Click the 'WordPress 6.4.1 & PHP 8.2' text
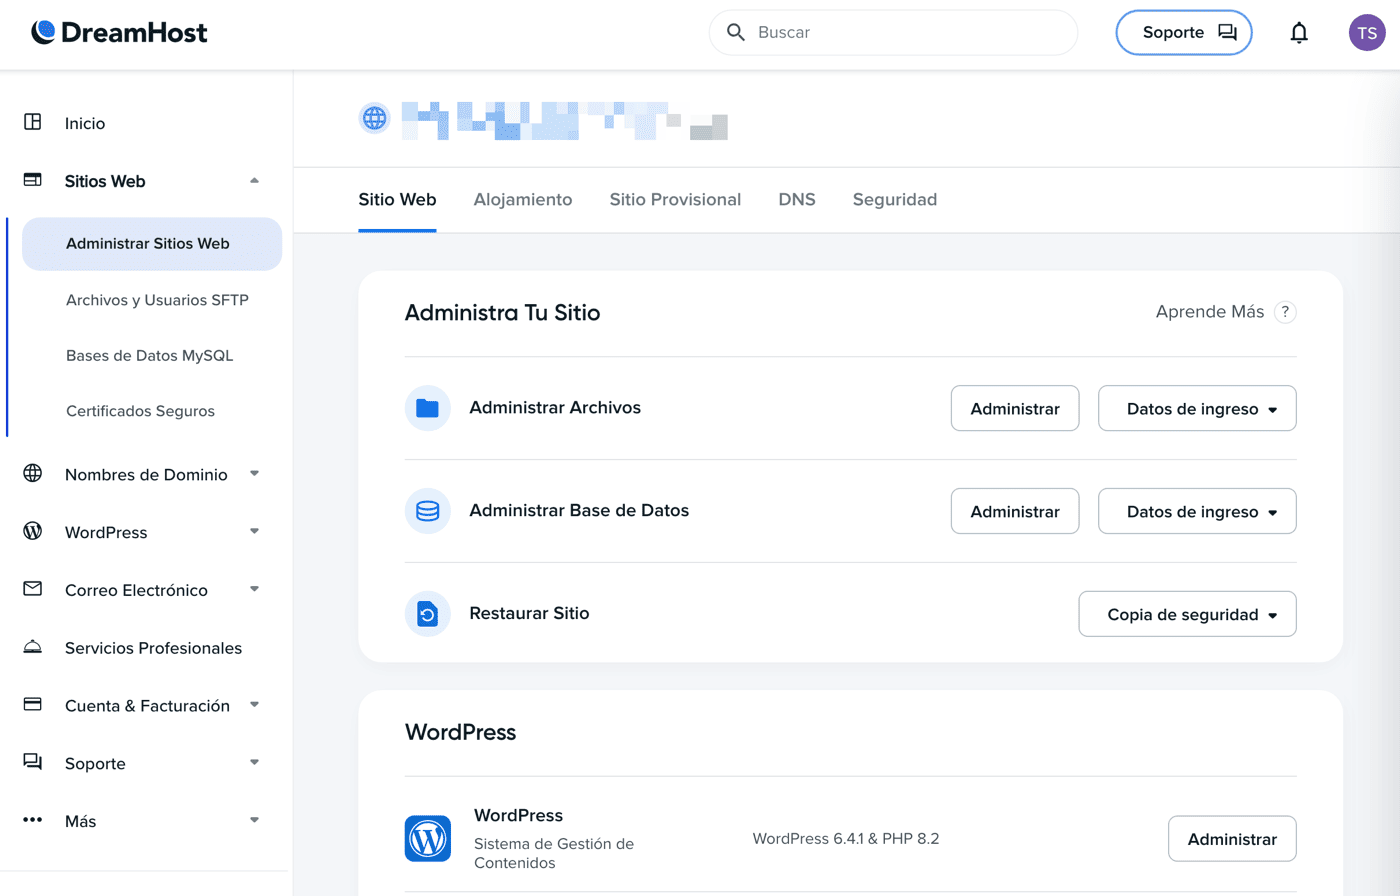Viewport: 1400px width, 896px height. coord(846,838)
